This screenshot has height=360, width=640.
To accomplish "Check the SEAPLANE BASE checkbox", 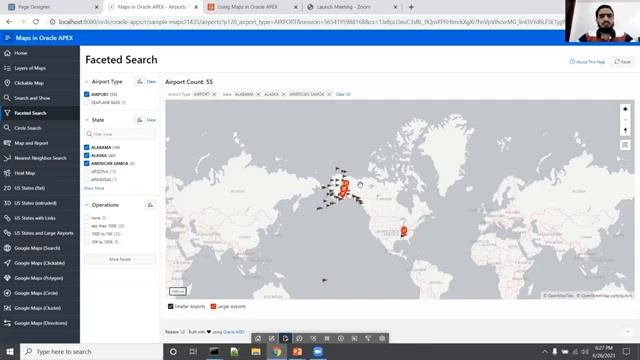I will (87, 102).
